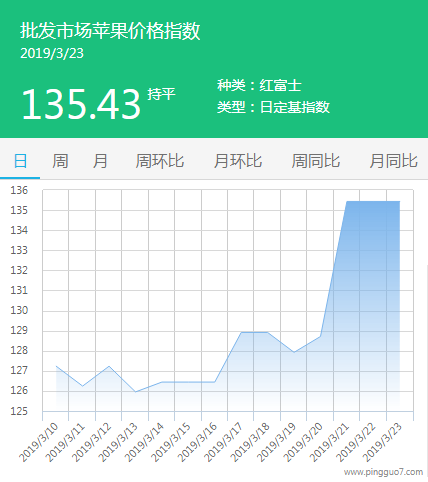This screenshot has width=428, height=482.
Task: Click x-axis date label 2019/3/14
Action: [144, 442]
